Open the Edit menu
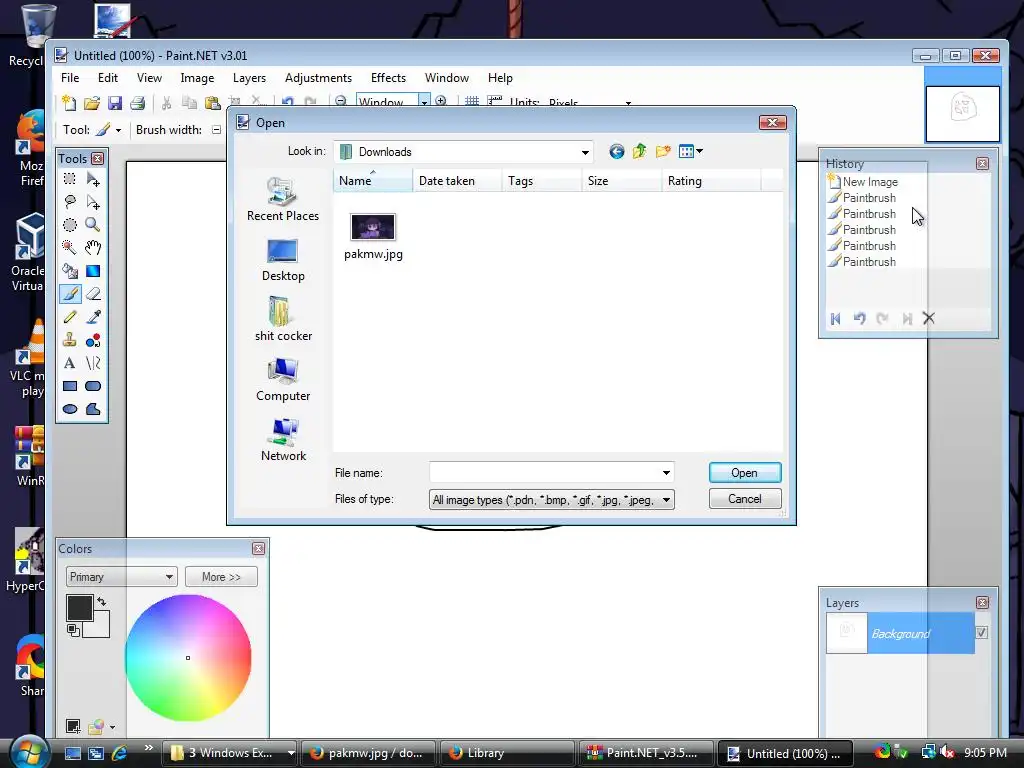 click(x=108, y=78)
